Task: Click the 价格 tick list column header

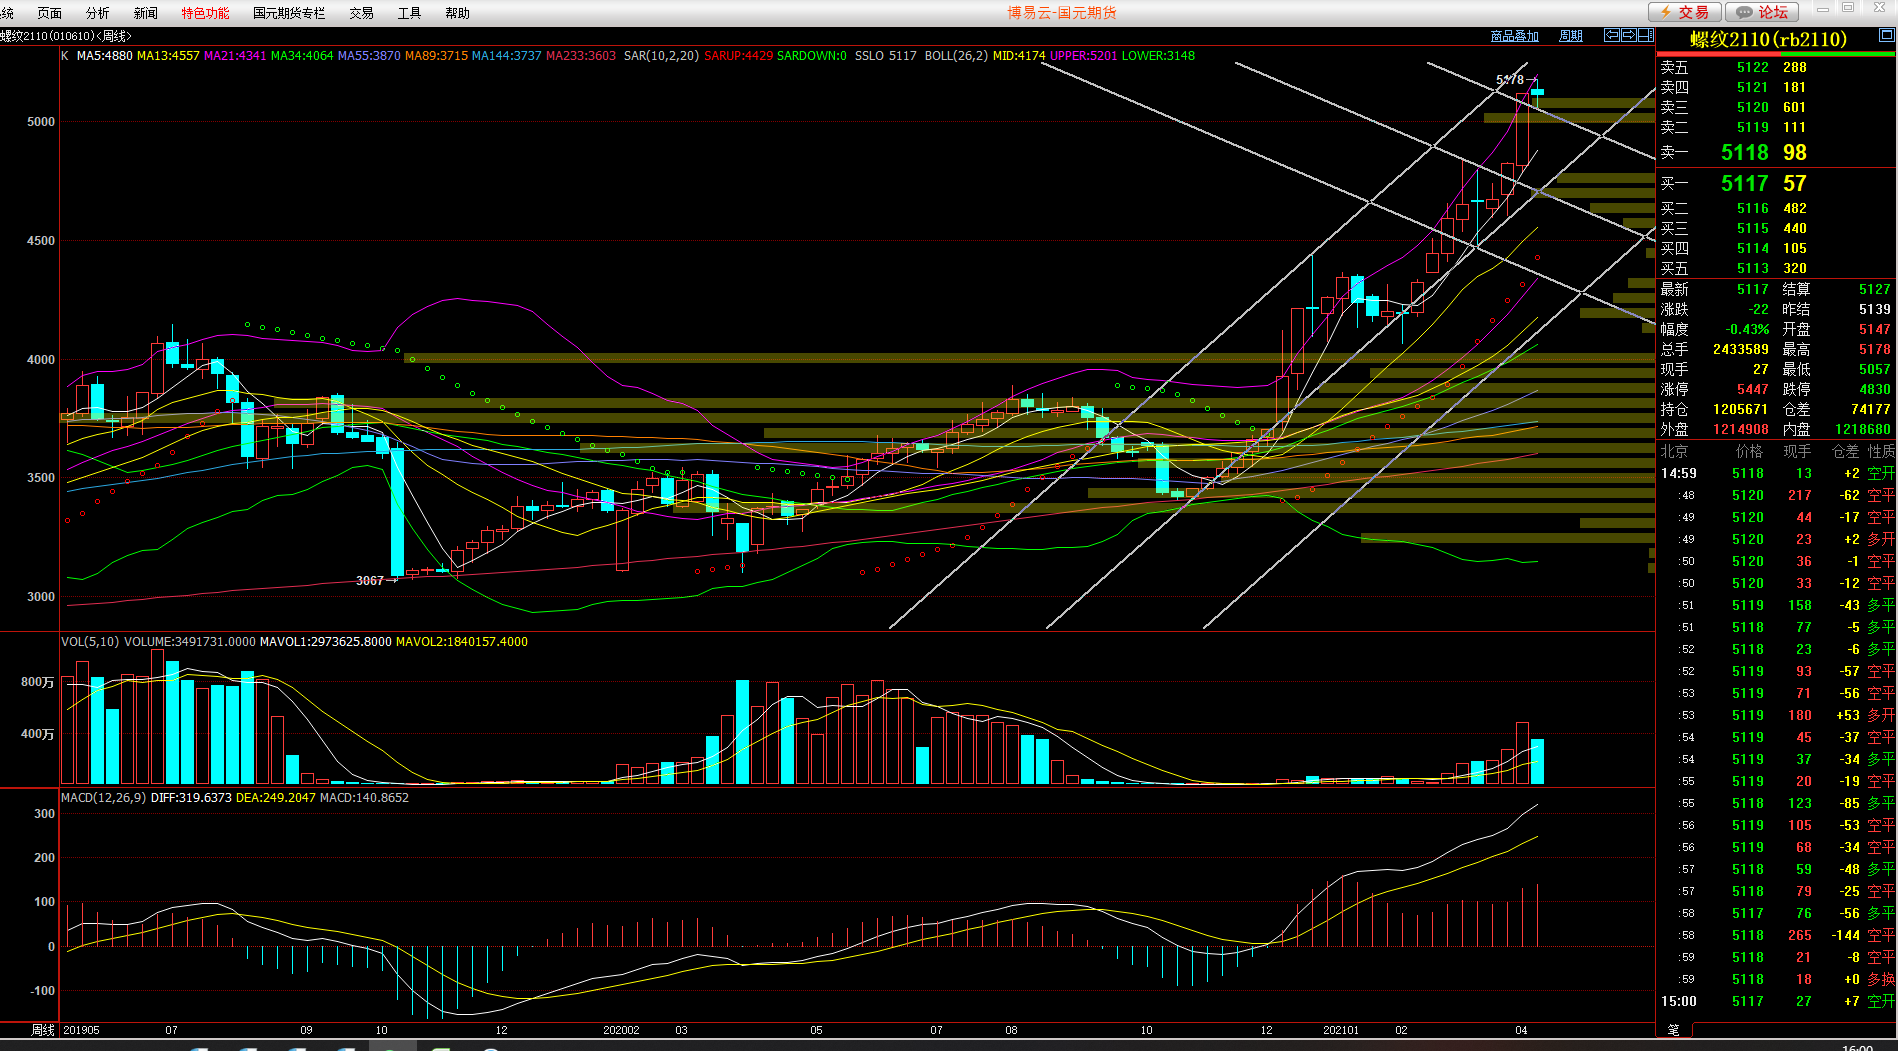Action: coord(1749,452)
